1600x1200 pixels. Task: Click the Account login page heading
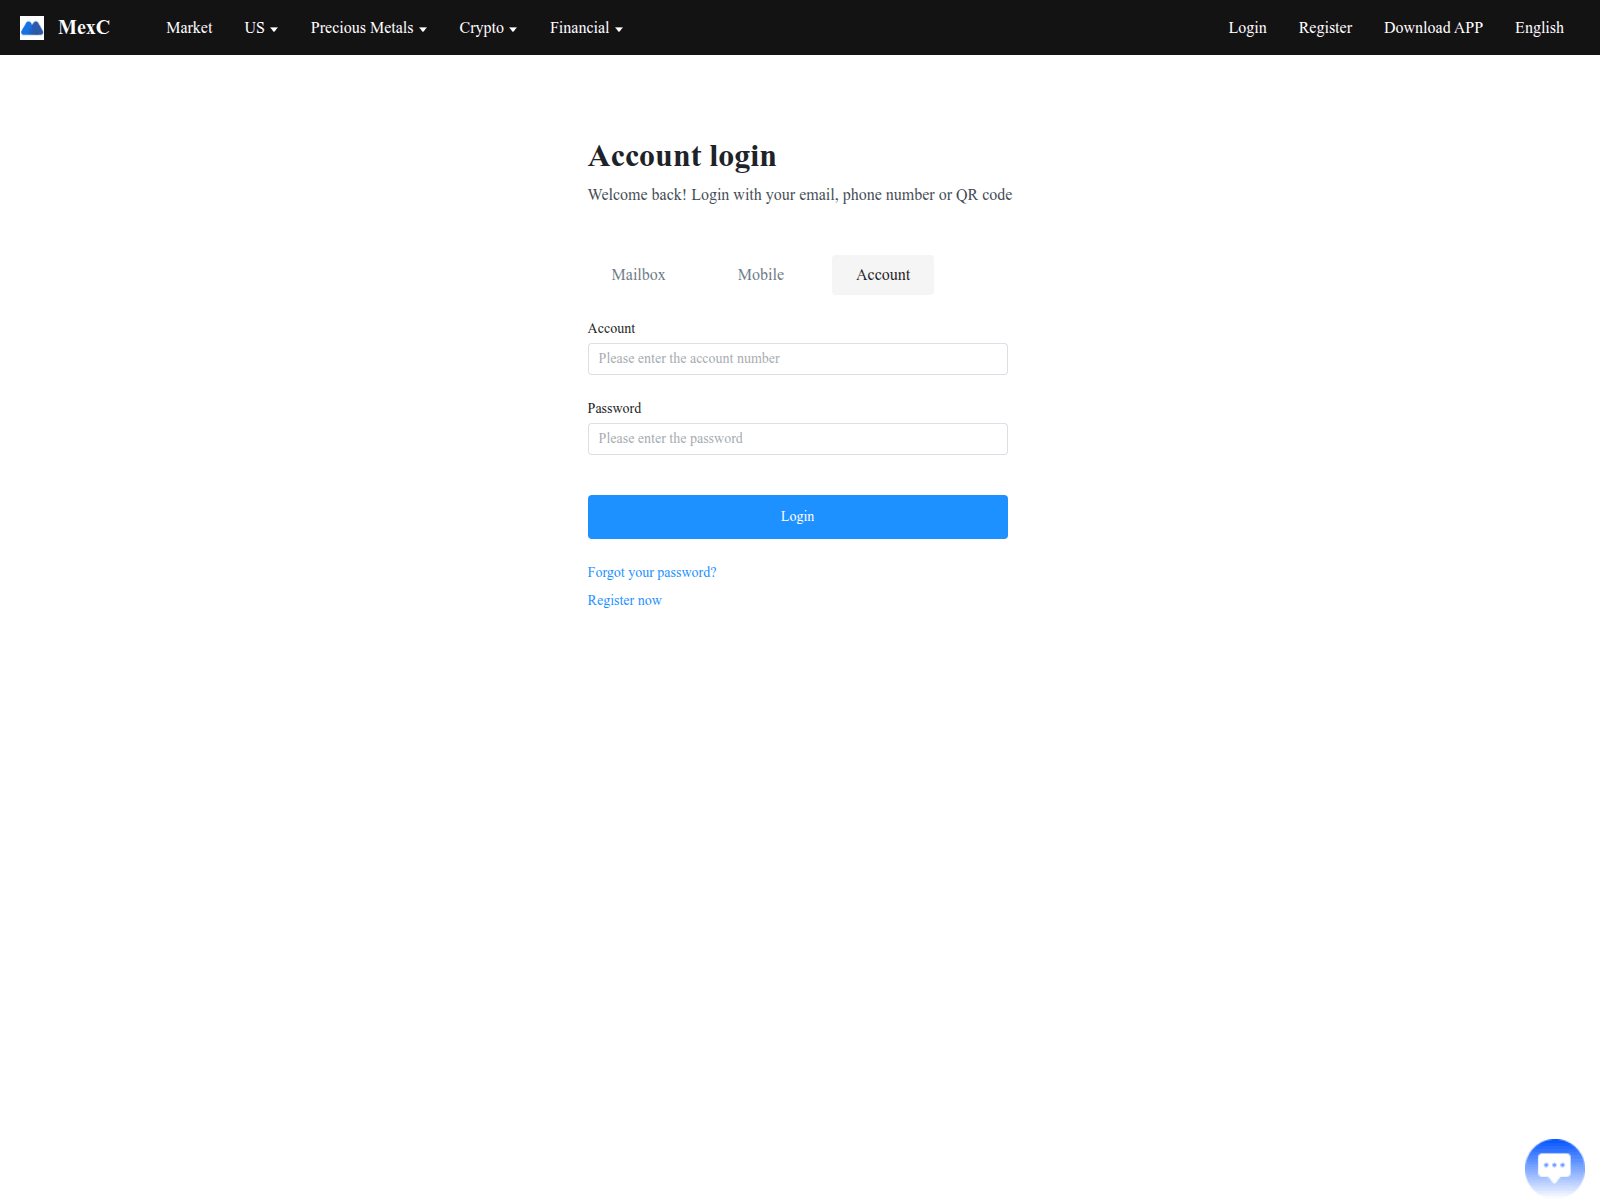682,156
